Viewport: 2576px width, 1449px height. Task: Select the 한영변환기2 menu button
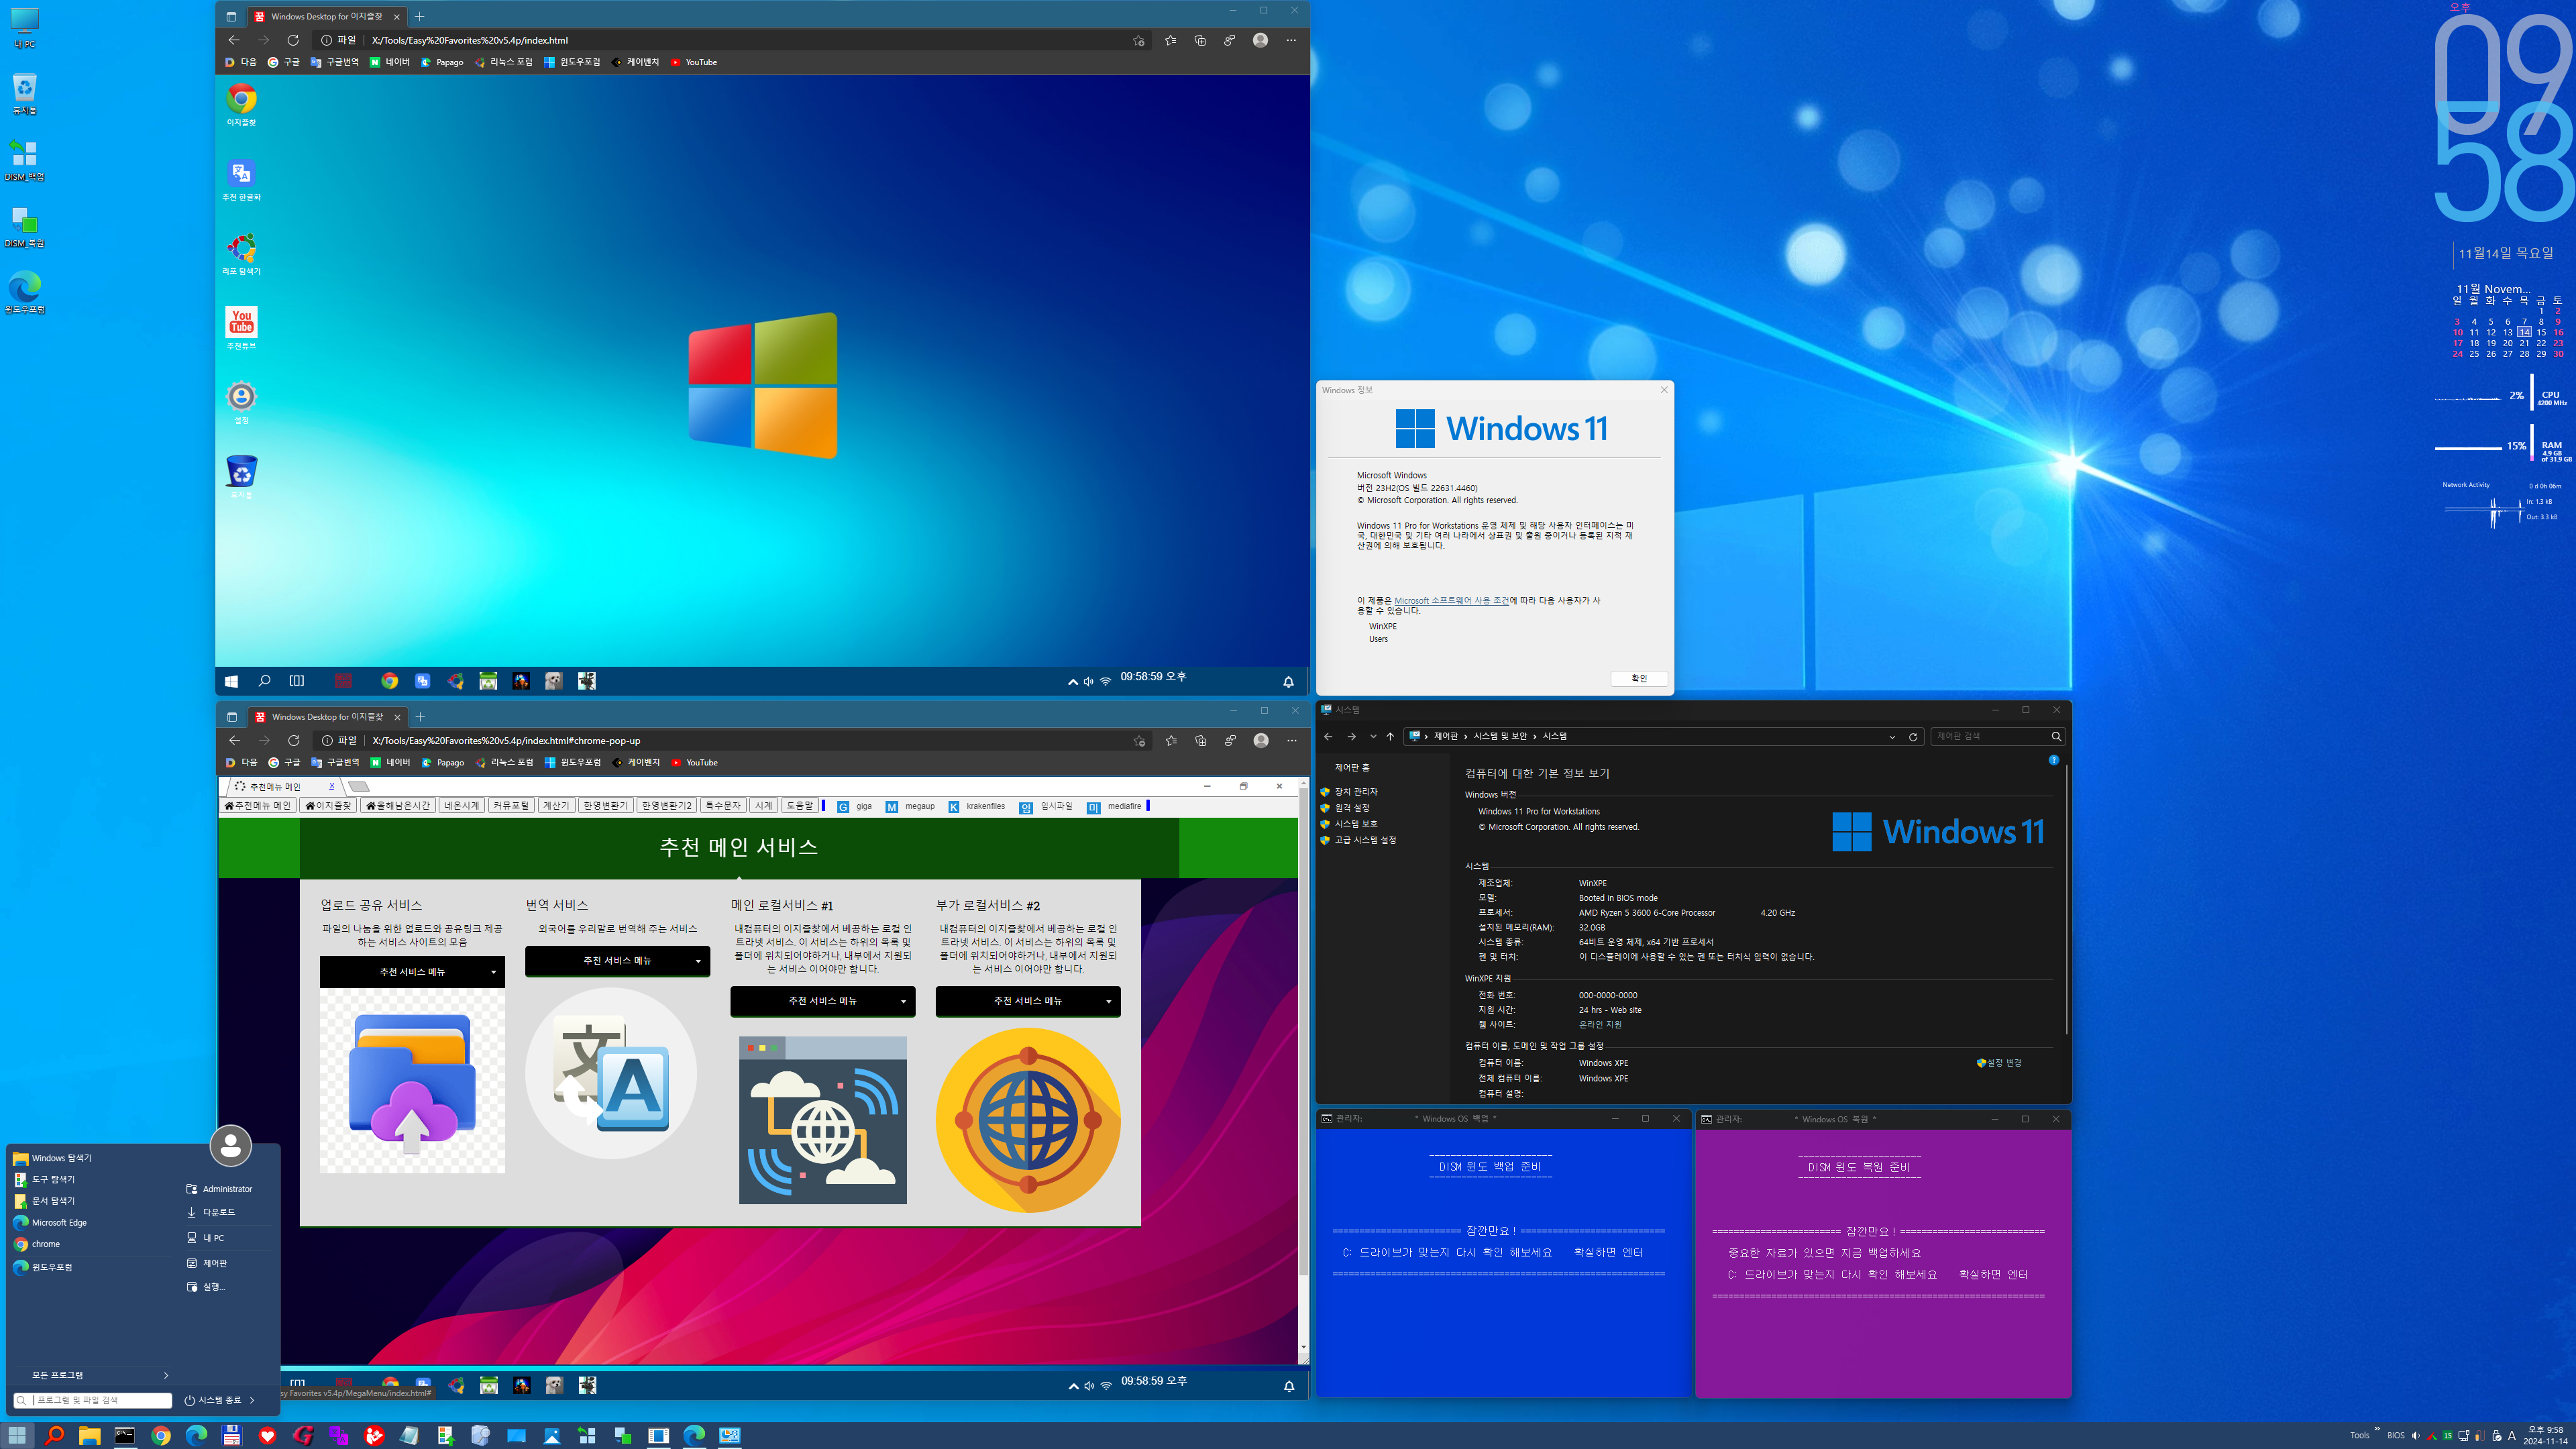tap(667, 806)
